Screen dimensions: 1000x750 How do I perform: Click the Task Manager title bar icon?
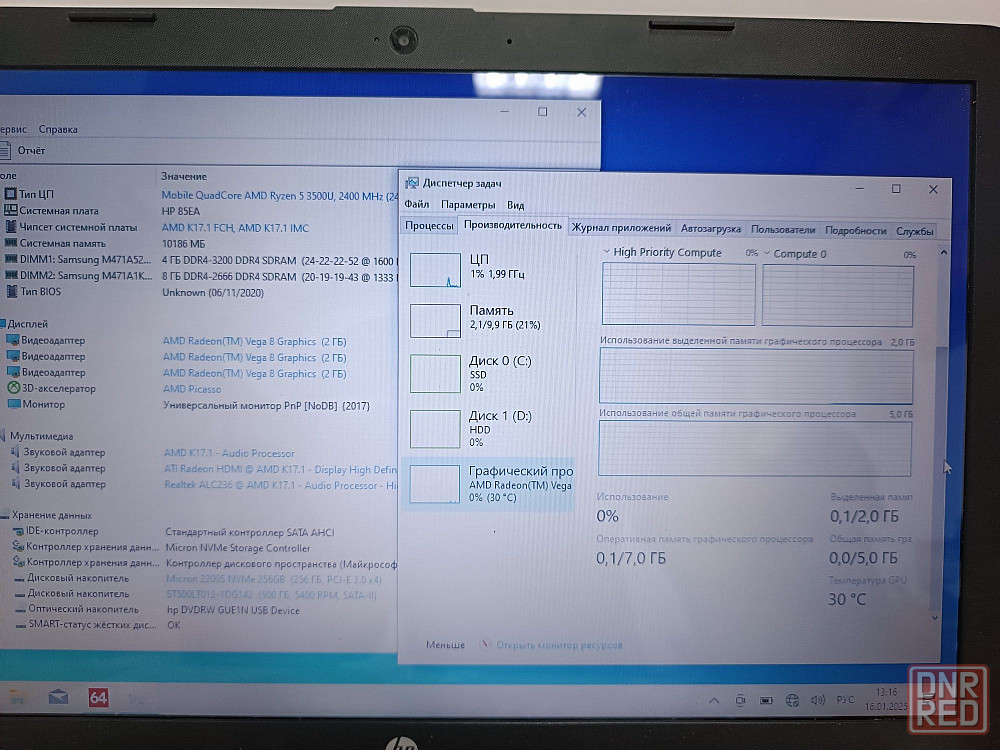[x=412, y=183]
